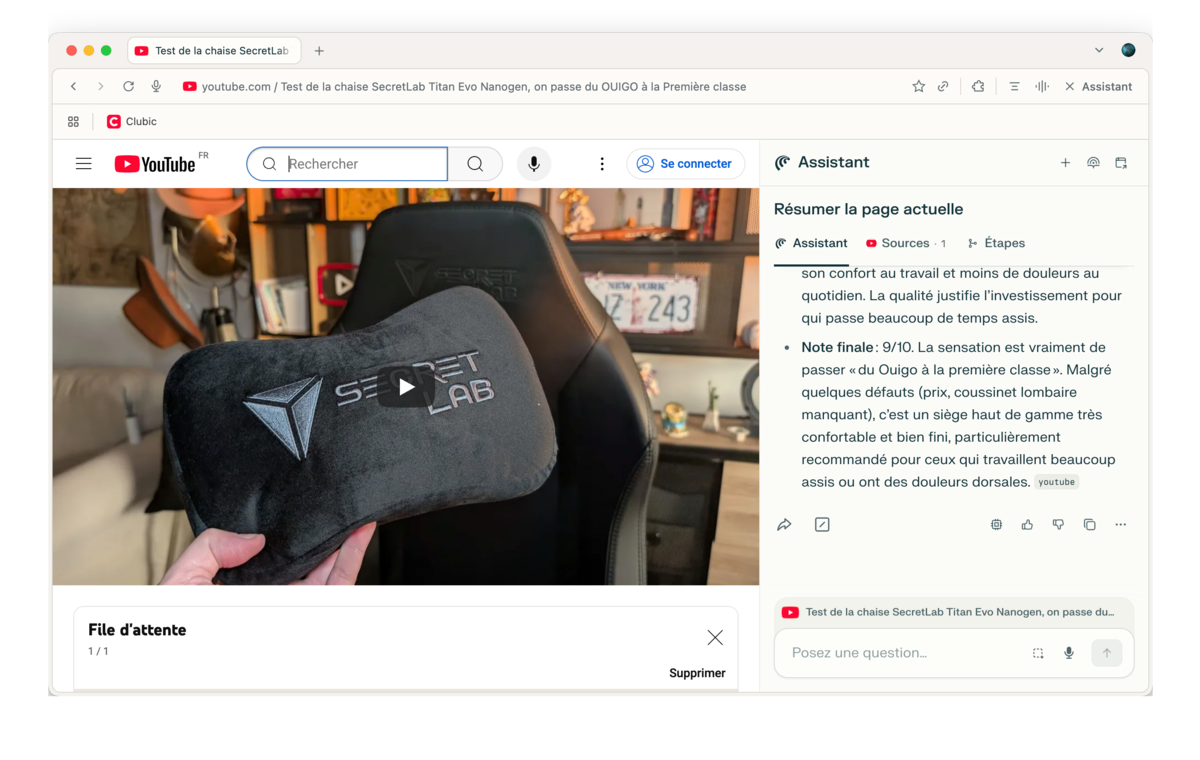Reload the current page

point(128,87)
